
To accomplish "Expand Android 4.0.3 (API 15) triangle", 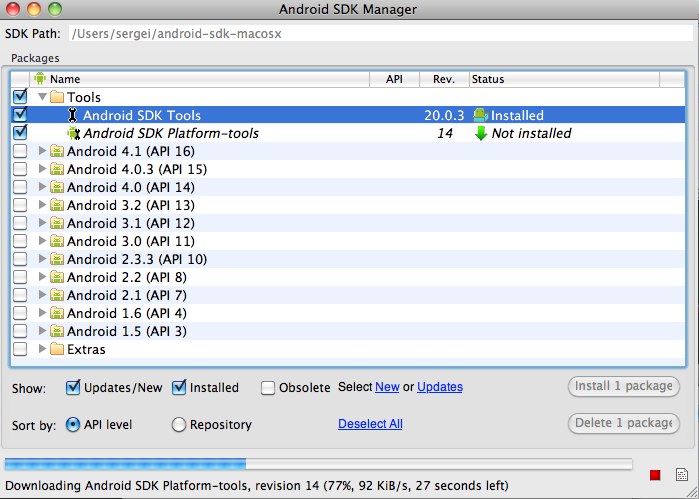I will (x=42, y=169).
